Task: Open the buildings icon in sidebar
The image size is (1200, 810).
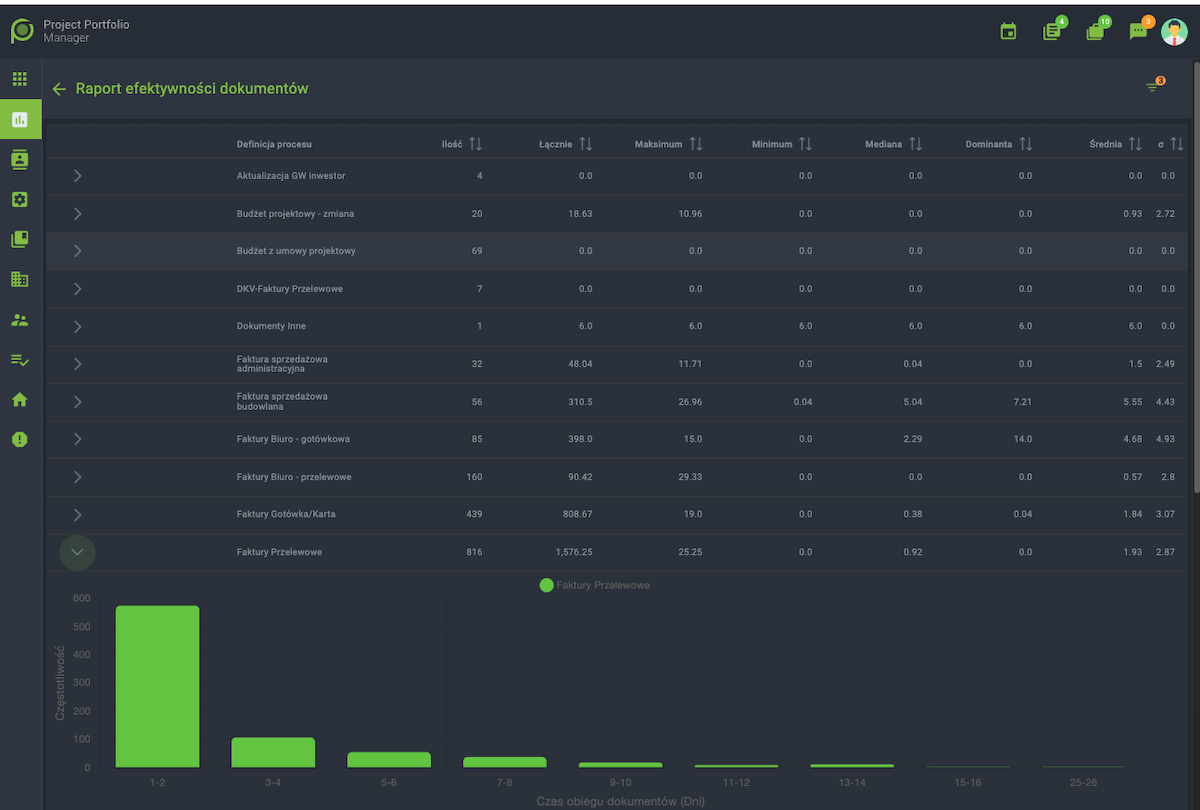Action: point(20,280)
